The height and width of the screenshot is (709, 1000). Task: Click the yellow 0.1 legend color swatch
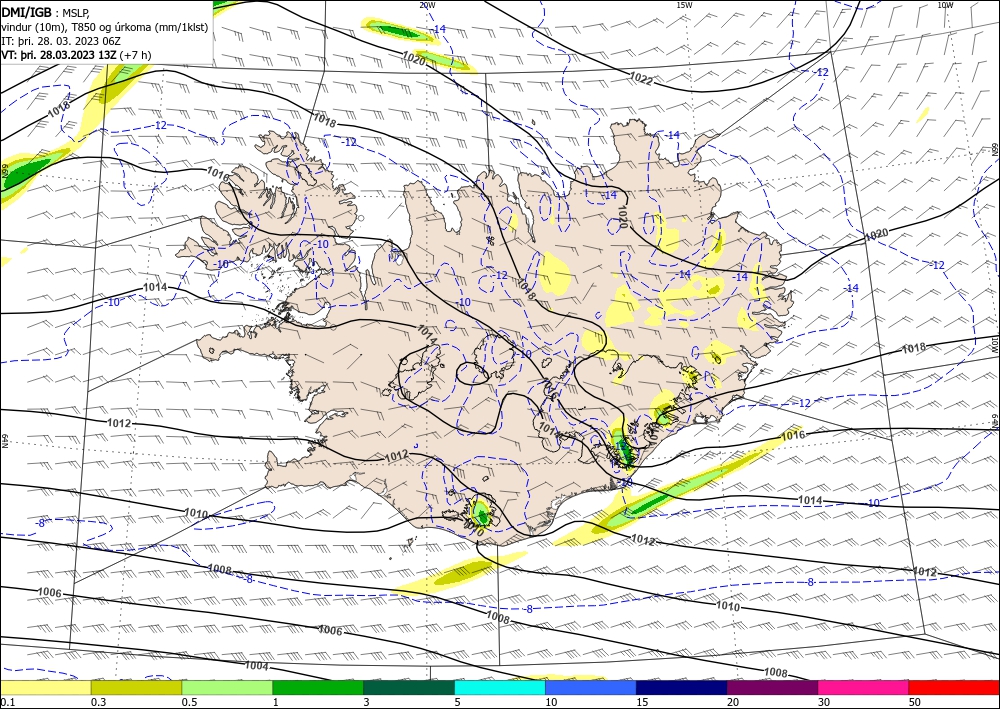[45, 688]
